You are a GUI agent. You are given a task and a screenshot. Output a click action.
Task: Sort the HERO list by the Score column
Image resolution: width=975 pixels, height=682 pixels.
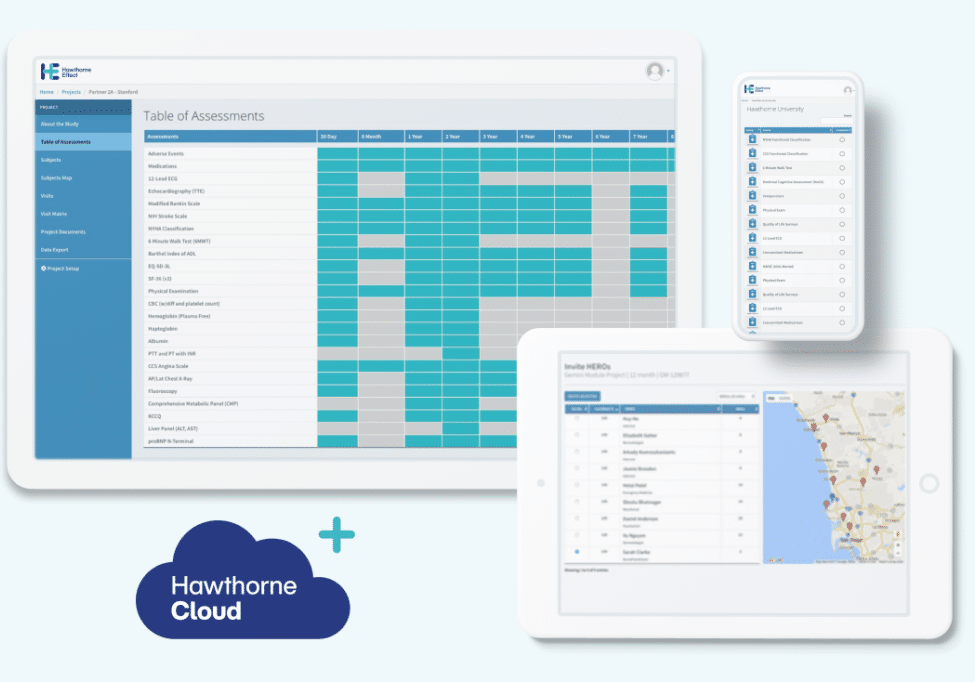576,409
